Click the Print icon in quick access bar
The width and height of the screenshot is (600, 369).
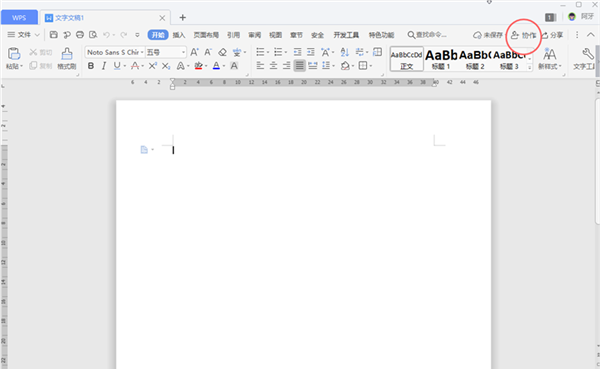click(x=80, y=35)
